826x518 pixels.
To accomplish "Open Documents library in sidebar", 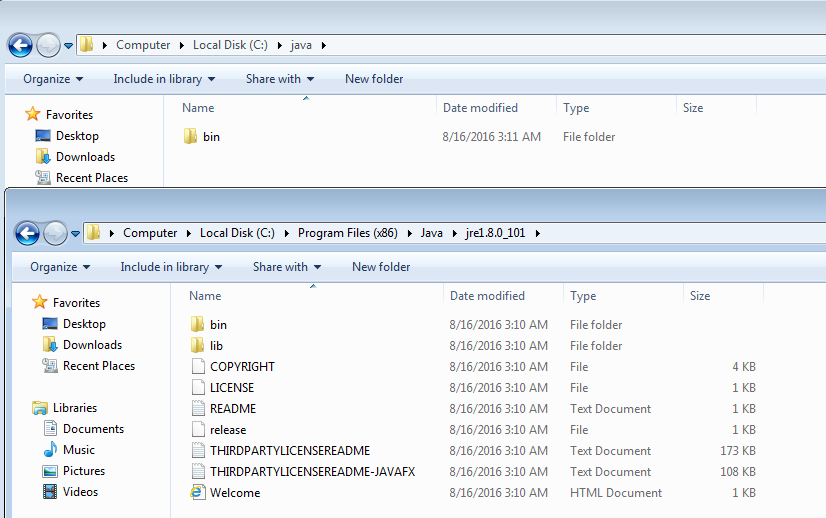I will [93, 429].
